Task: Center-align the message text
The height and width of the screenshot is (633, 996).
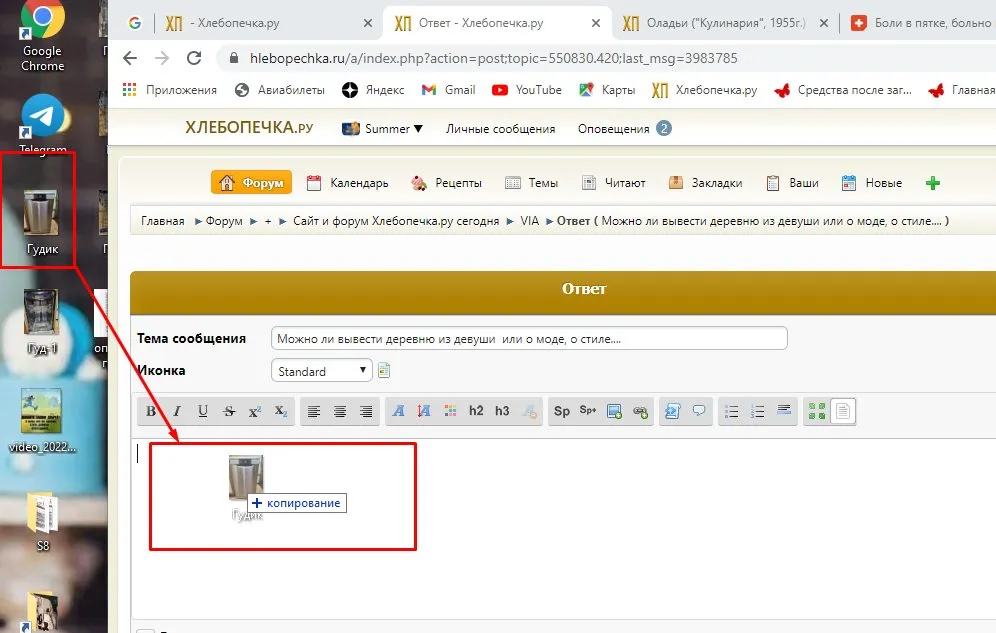Action: click(x=340, y=411)
